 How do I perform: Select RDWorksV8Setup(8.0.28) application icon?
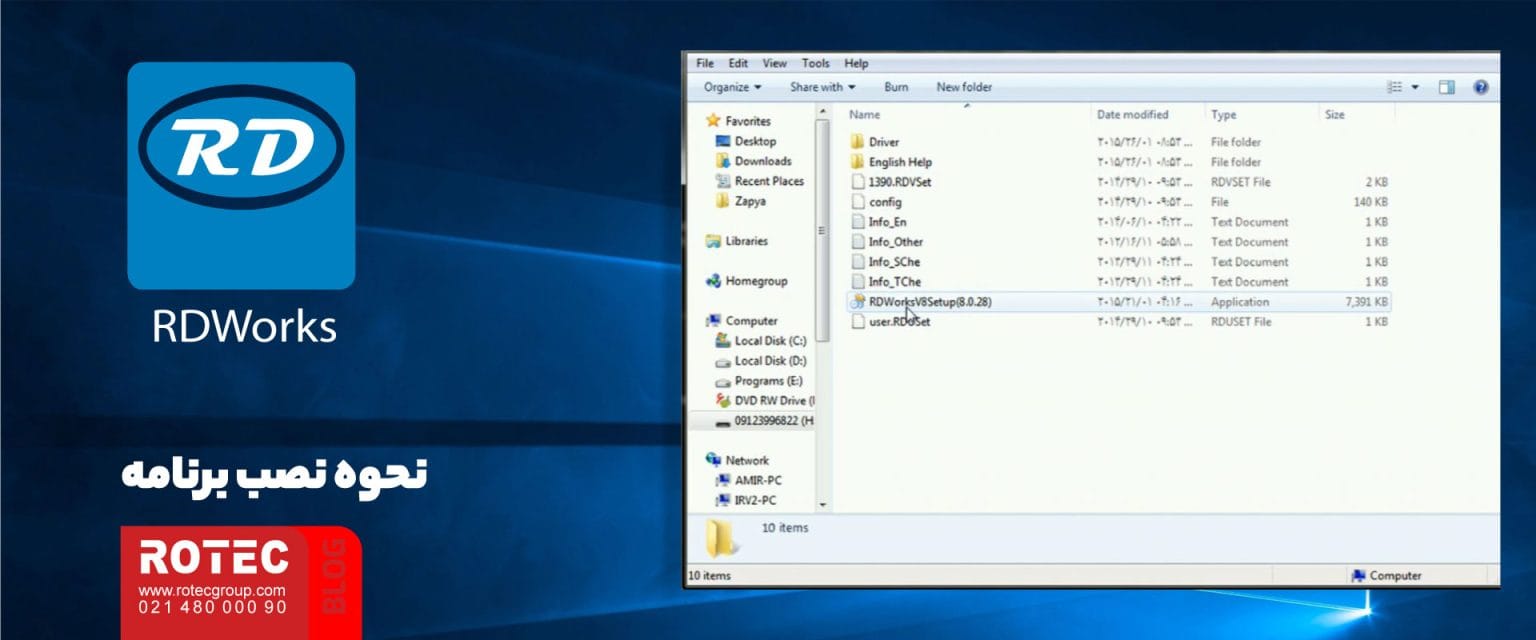click(857, 302)
